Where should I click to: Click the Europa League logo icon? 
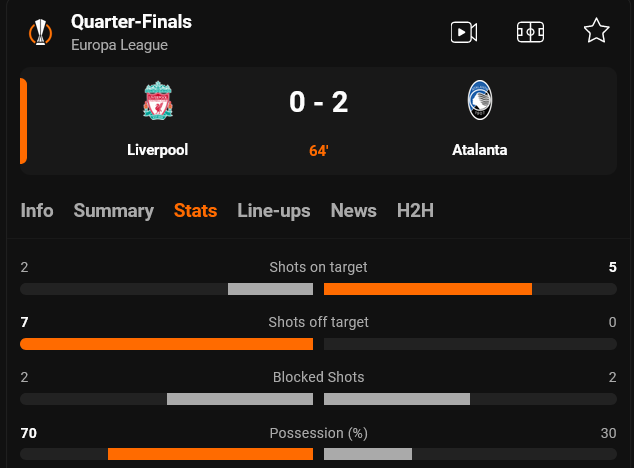40,32
